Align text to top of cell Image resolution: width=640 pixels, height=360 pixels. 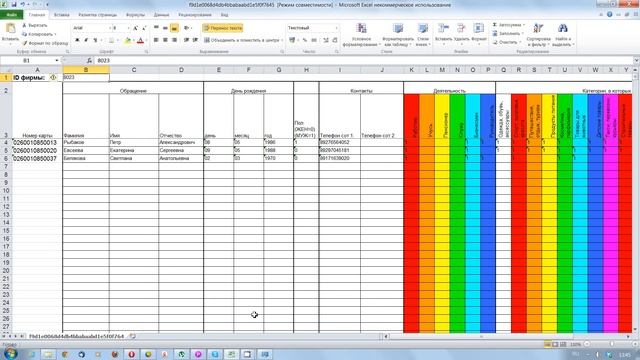(156, 28)
